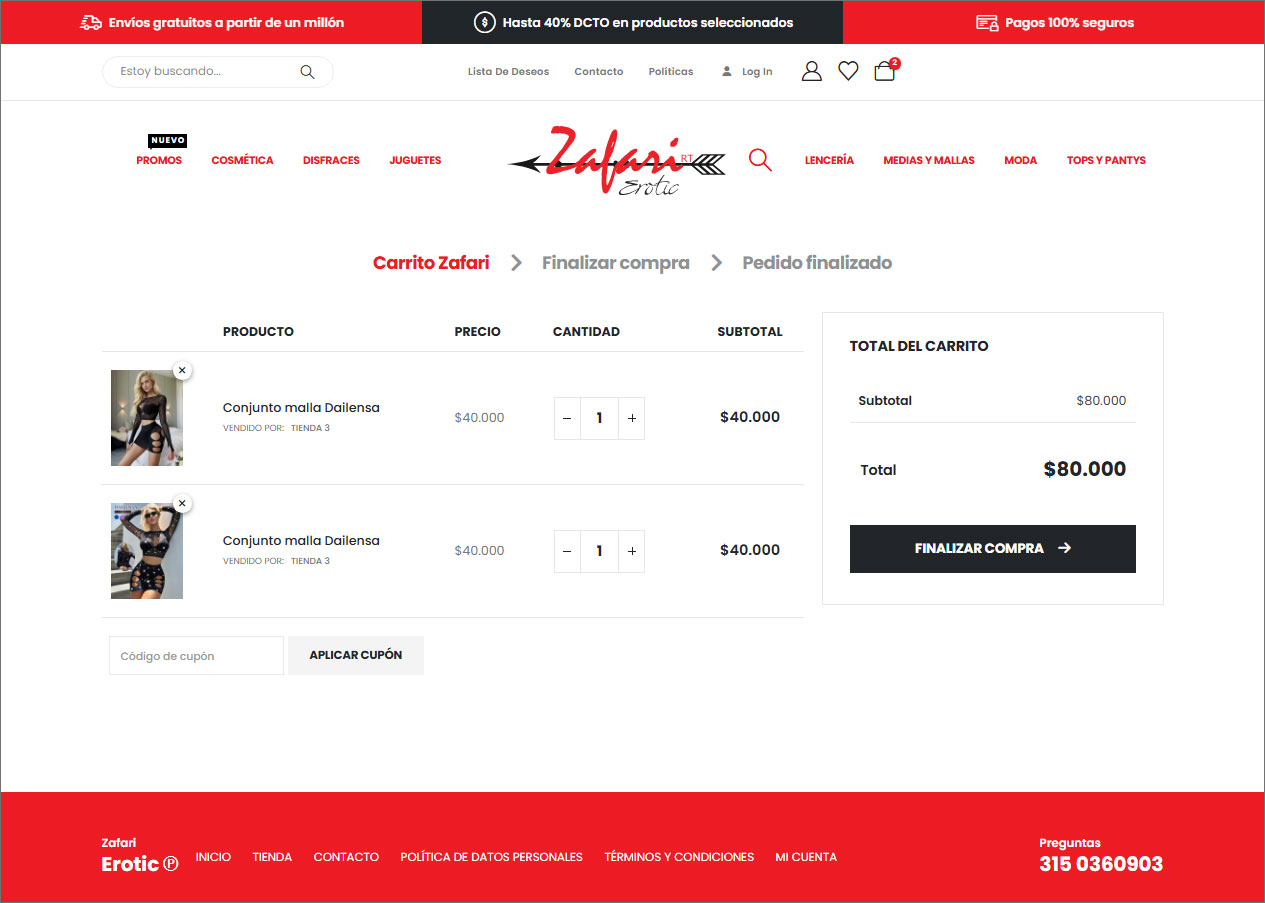Click the Zafari Erotic logo
Screen dimensions: 1265x903
[616, 161]
